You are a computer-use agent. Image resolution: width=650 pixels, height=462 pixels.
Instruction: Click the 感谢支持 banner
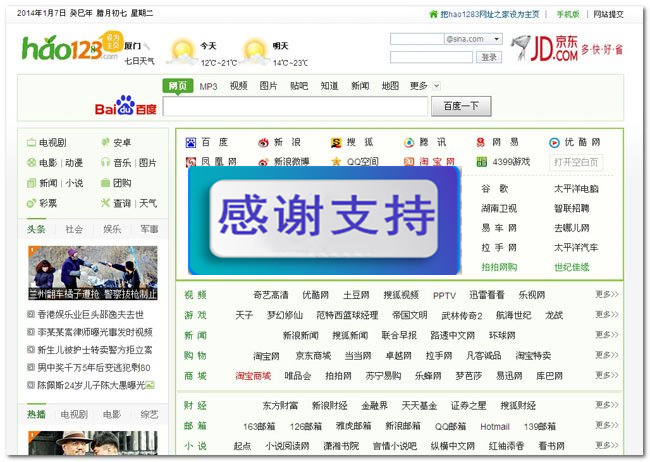pyautogui.click(x=324, y=220)
